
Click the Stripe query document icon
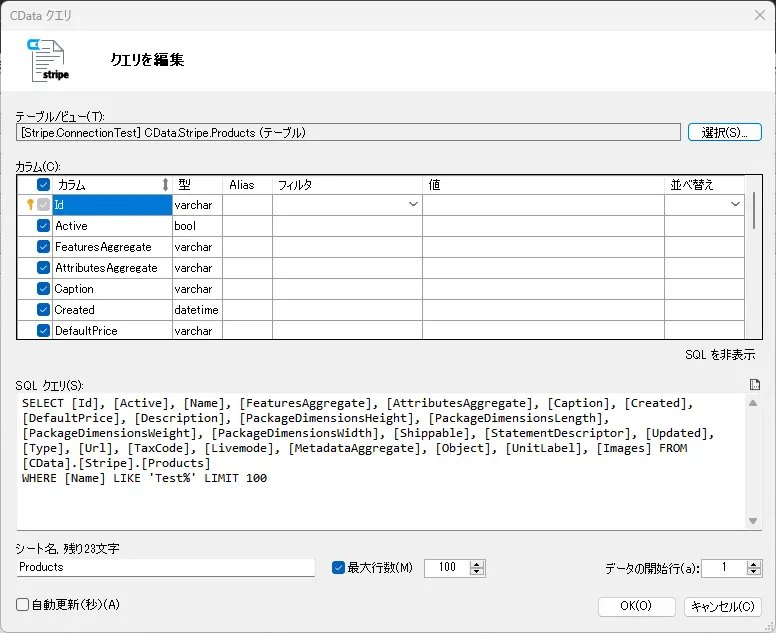pos(48,60)
